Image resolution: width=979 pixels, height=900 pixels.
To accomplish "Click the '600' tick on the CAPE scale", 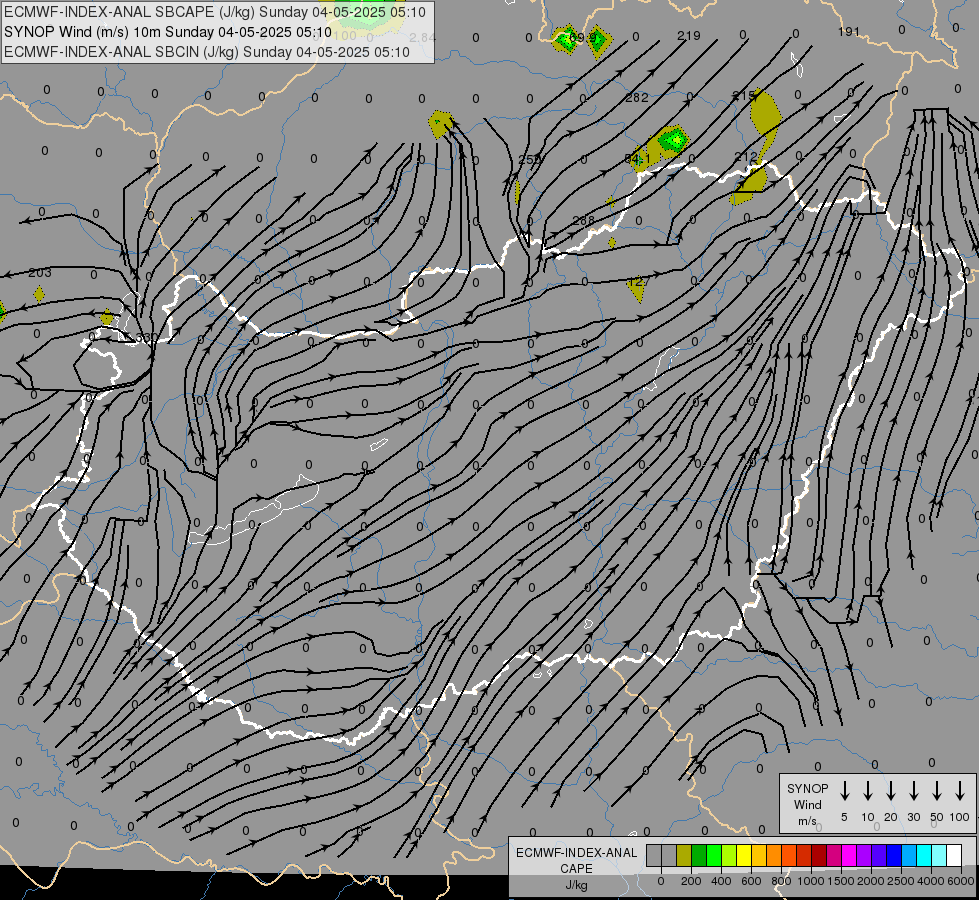I will [751, 881].
